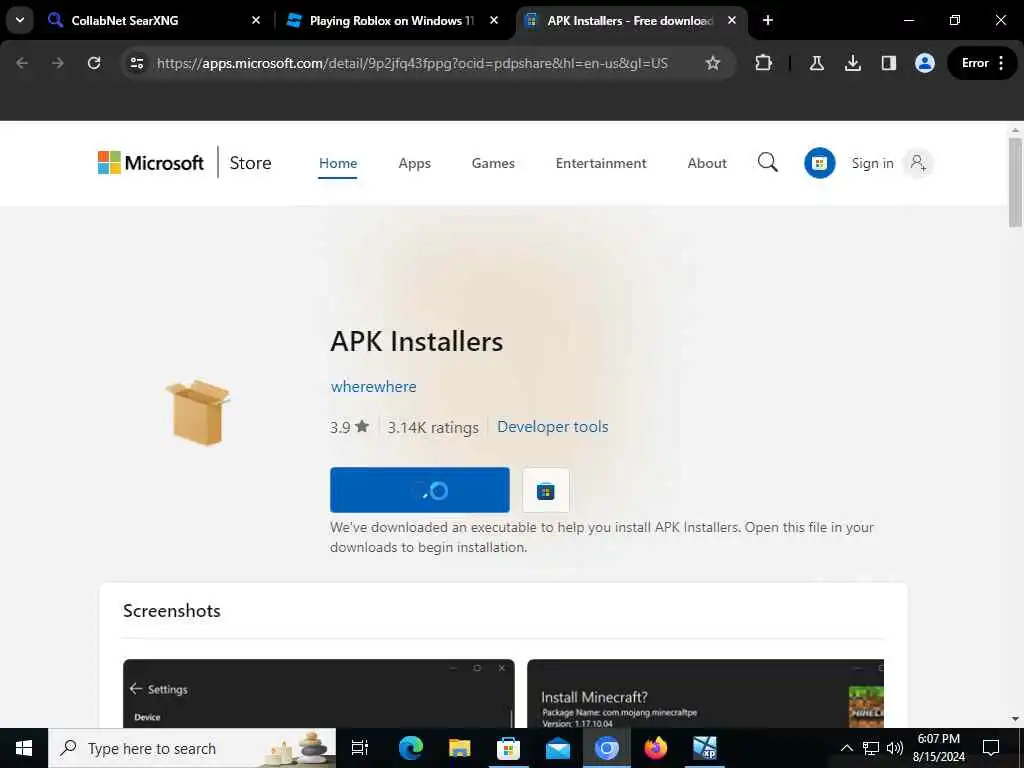Image resolution: width=1024 pixels, height=768 pixels.
Task: Go back to the previous page
Action: (22, 63)
